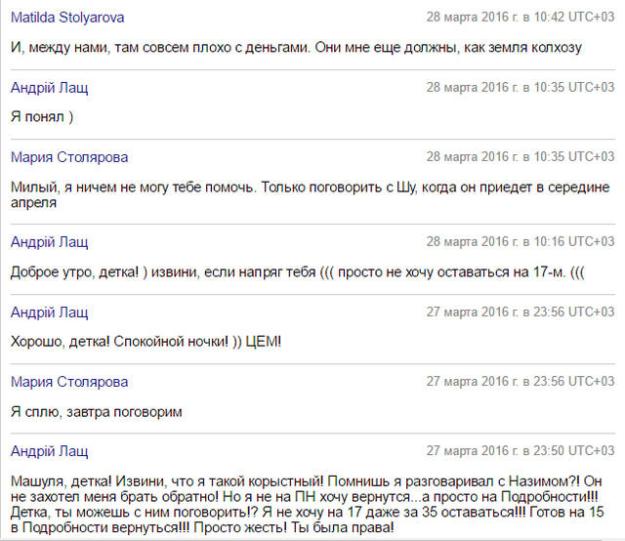
Task: Select the message 'Доброе утро, детка!'
Action: pyautogui.click(x=278, y=272)
